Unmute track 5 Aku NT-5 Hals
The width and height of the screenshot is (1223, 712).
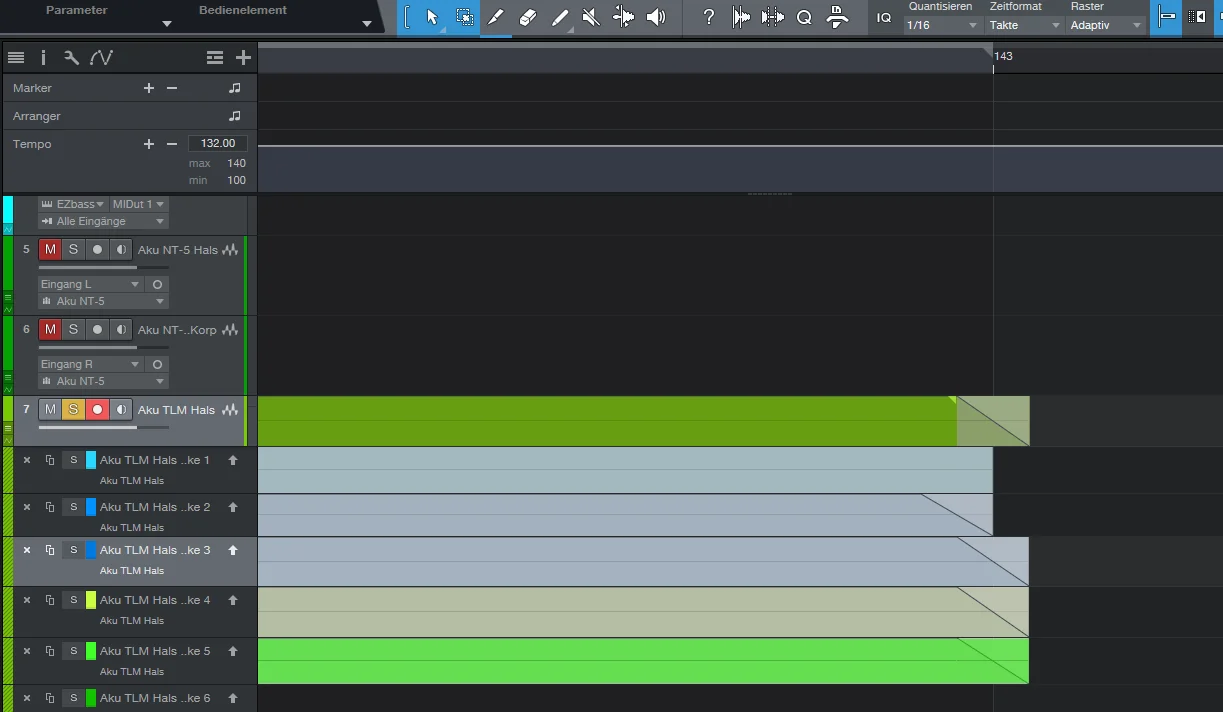(50, 250)
